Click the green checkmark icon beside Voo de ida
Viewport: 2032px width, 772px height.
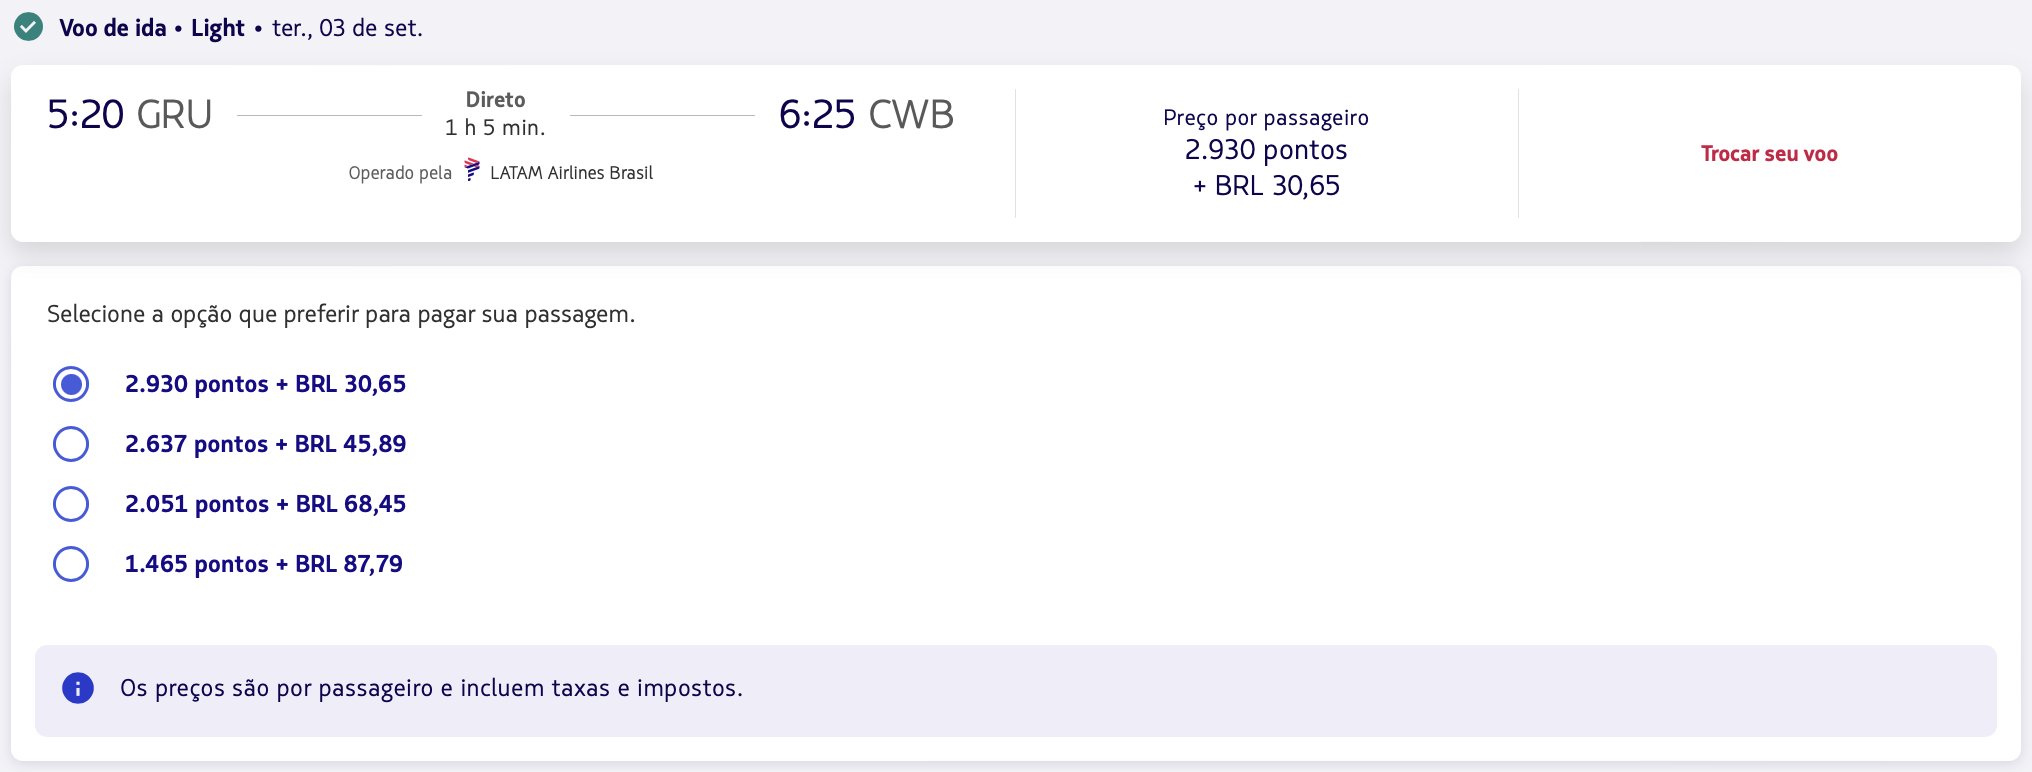click(x=28, y=27)
